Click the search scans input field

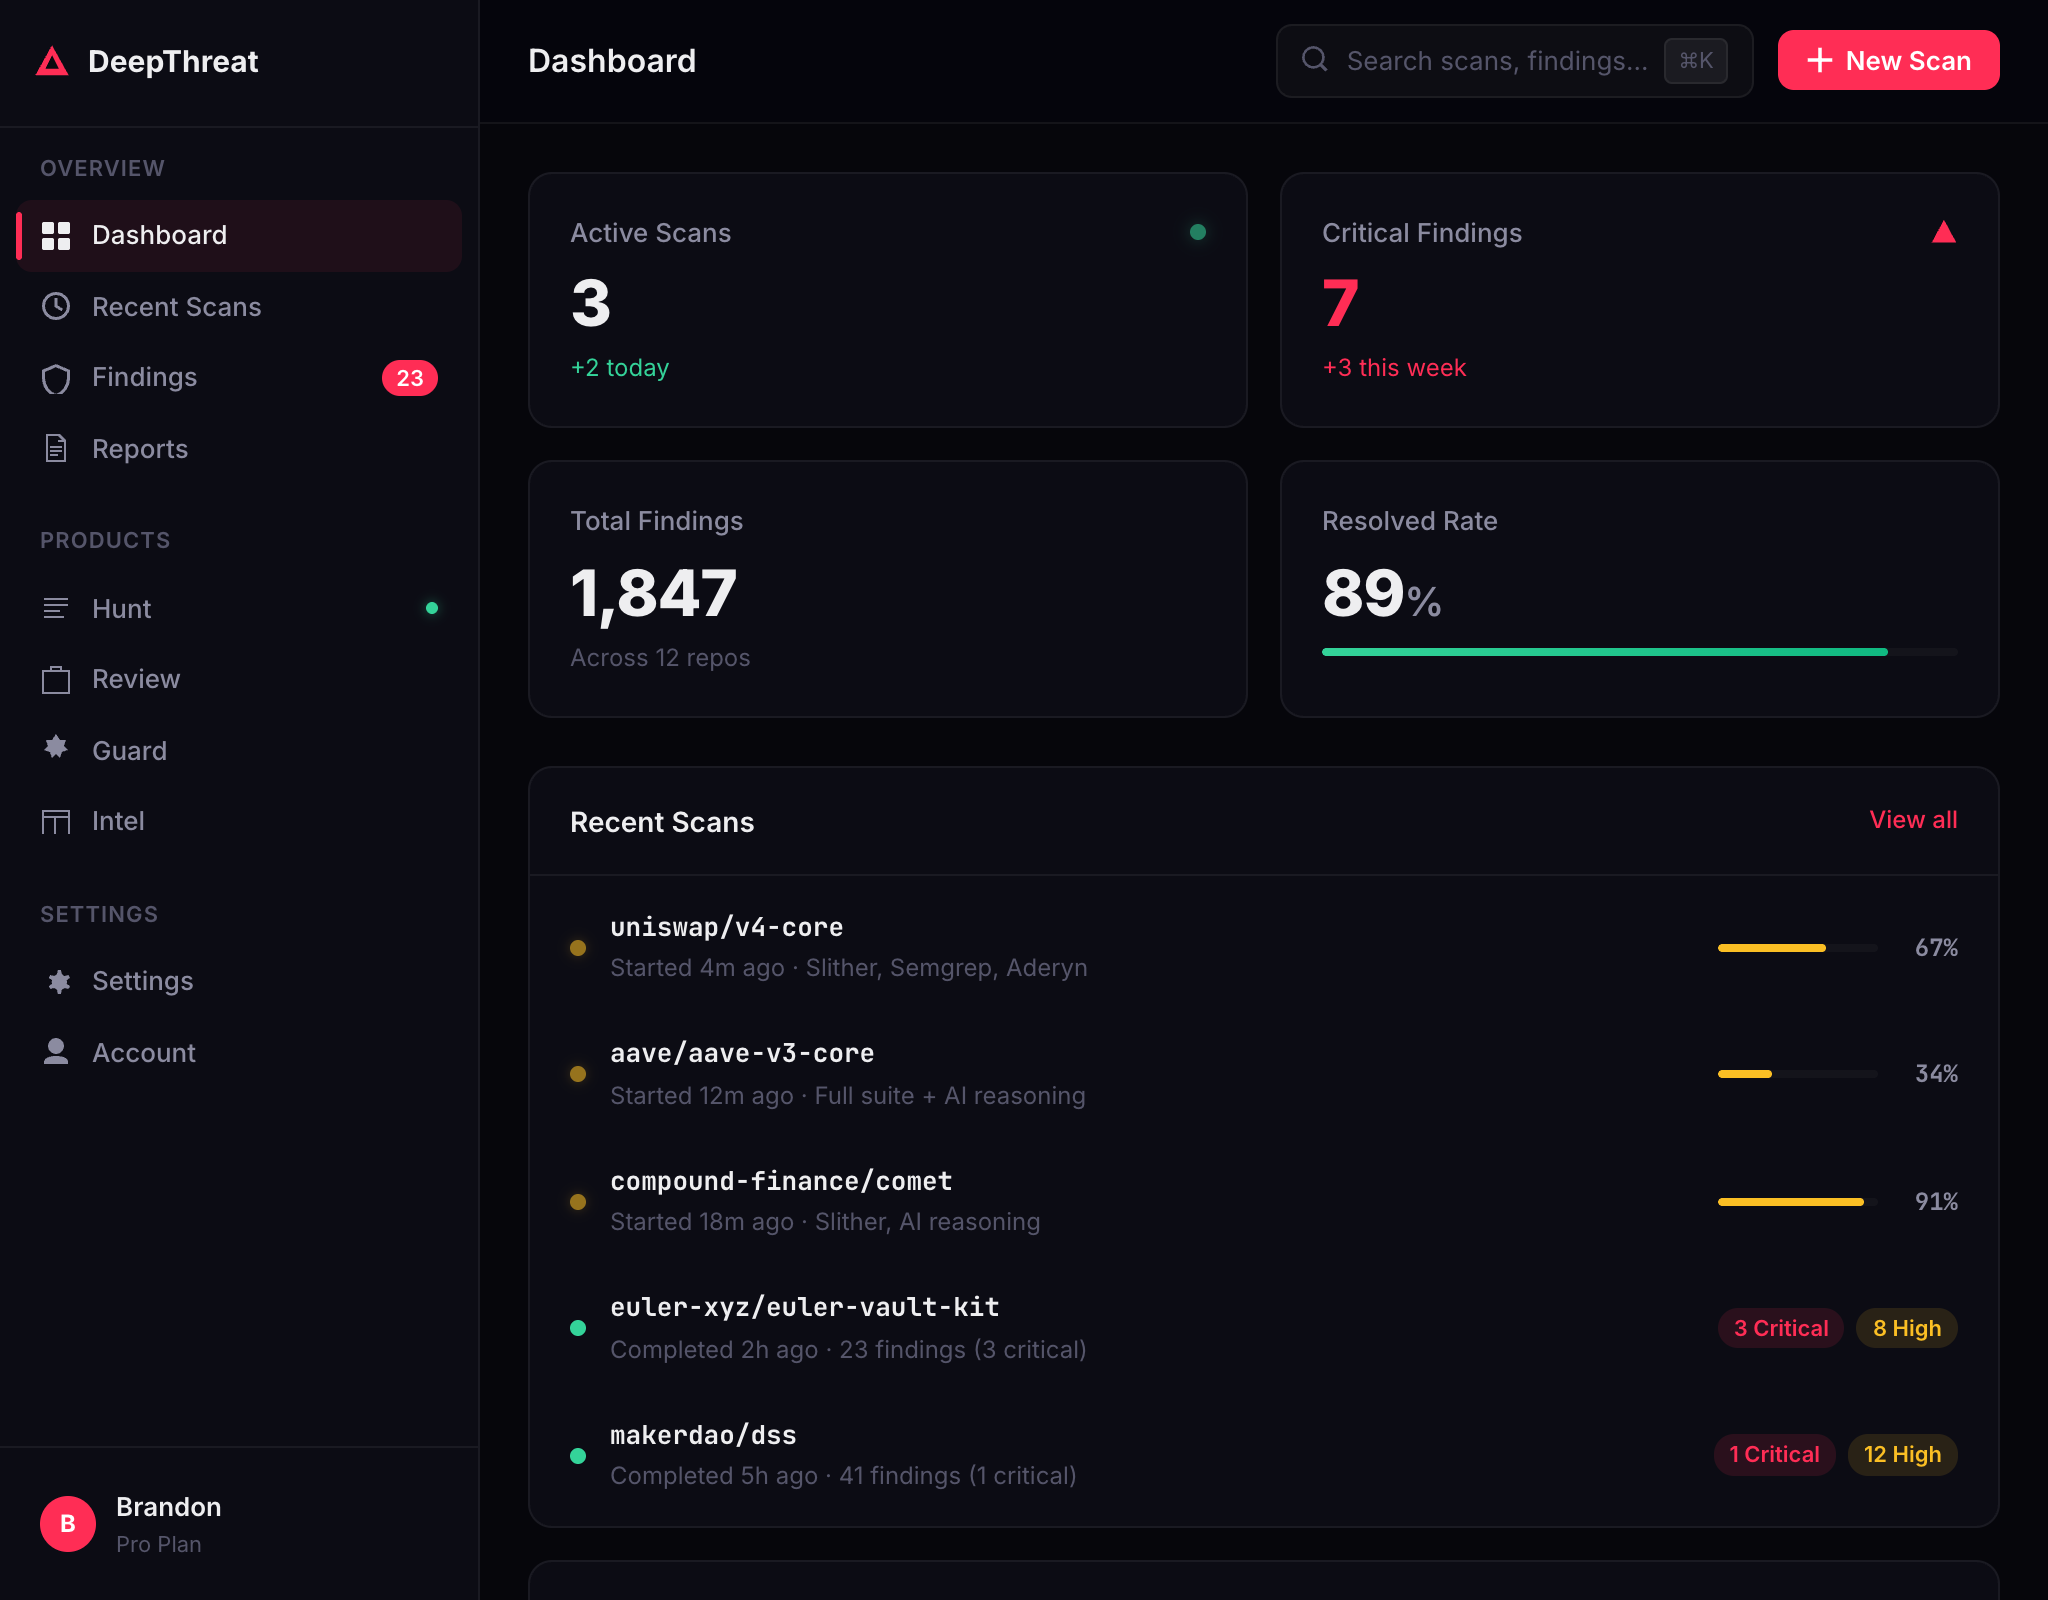[1495, 61]
